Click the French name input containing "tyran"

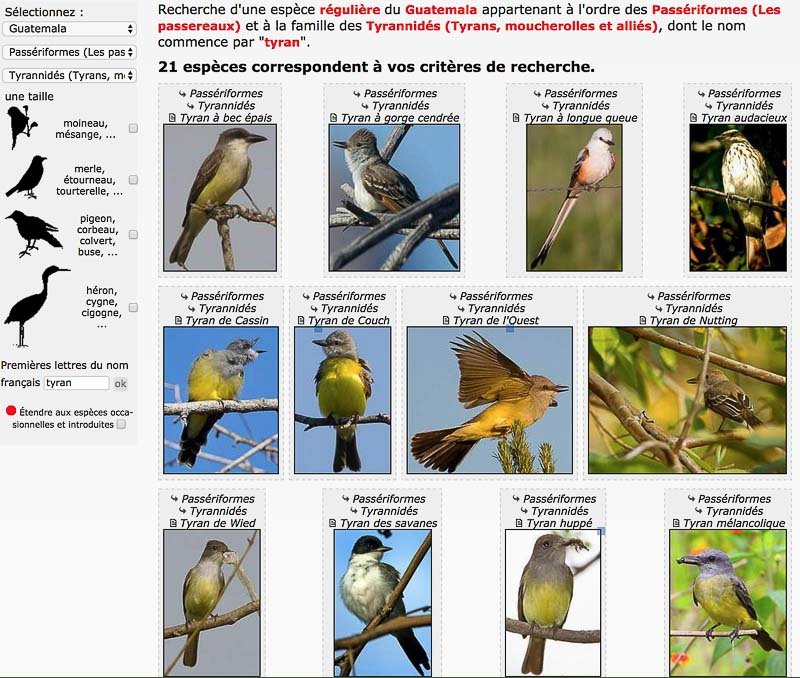[77, 383]
